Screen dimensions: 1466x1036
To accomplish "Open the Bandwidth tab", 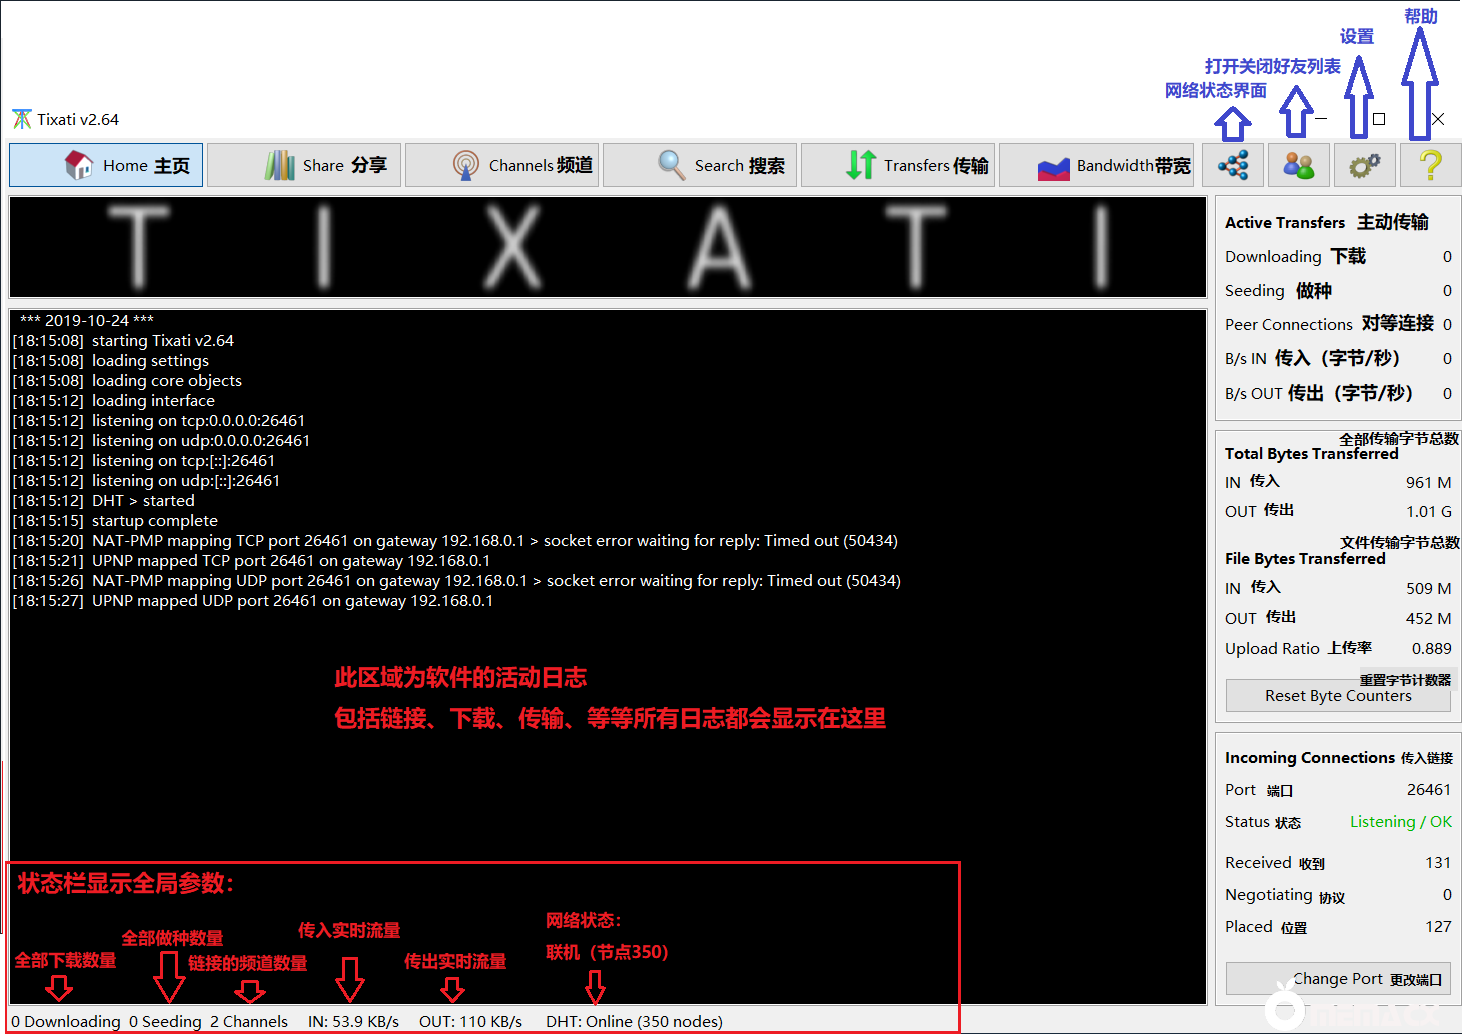I will (1096, 165).
